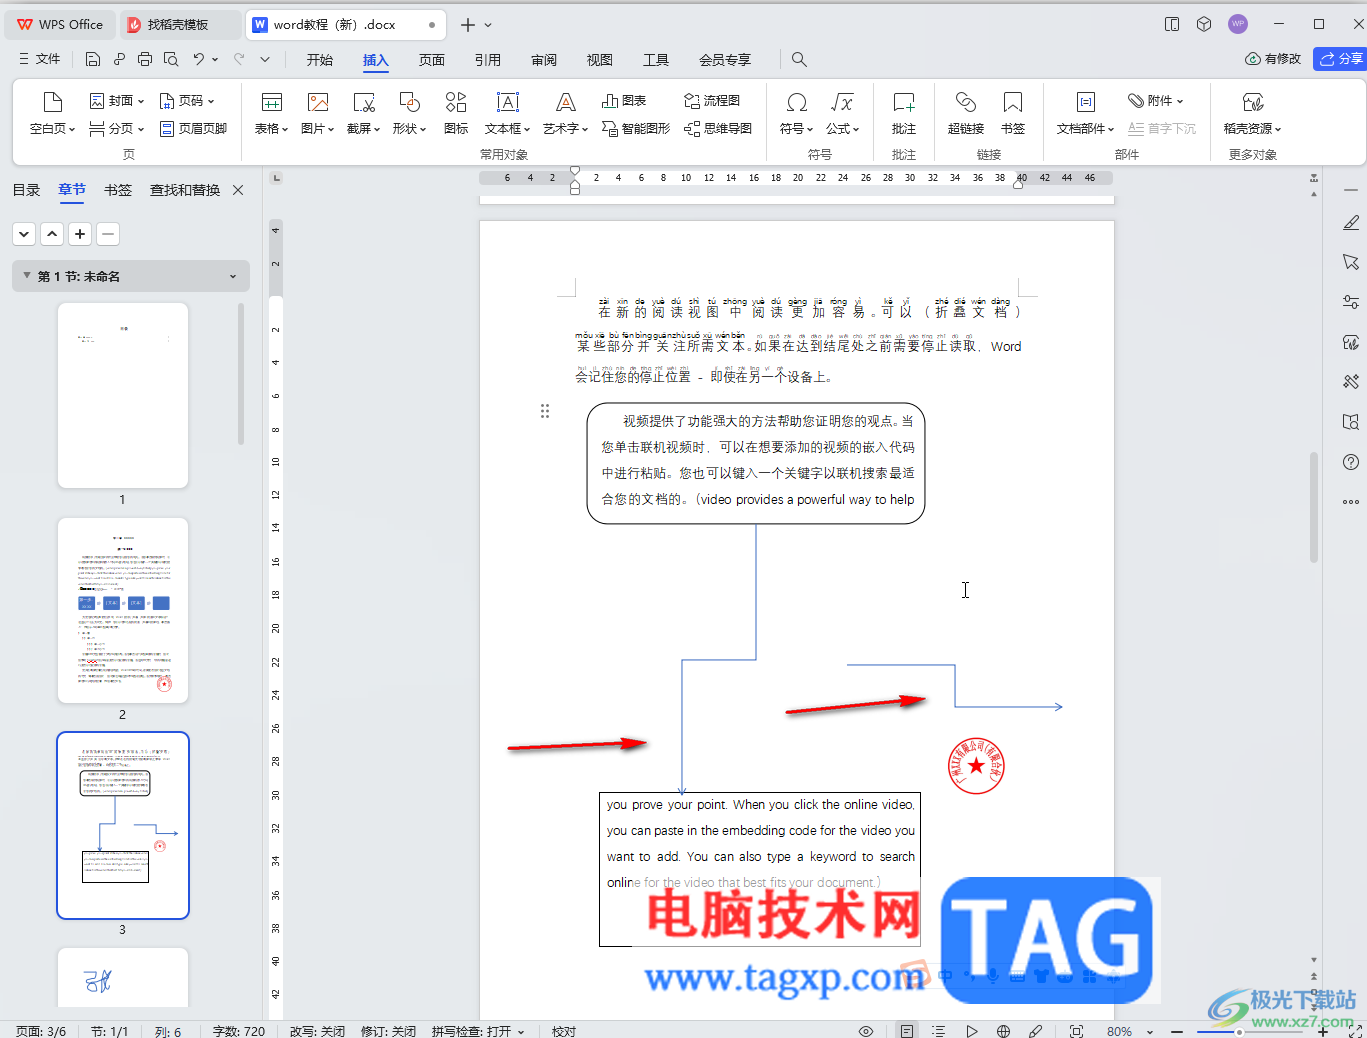Select the Shapes tool
The image size is (1367, 1038).
[x=410, y=113]
